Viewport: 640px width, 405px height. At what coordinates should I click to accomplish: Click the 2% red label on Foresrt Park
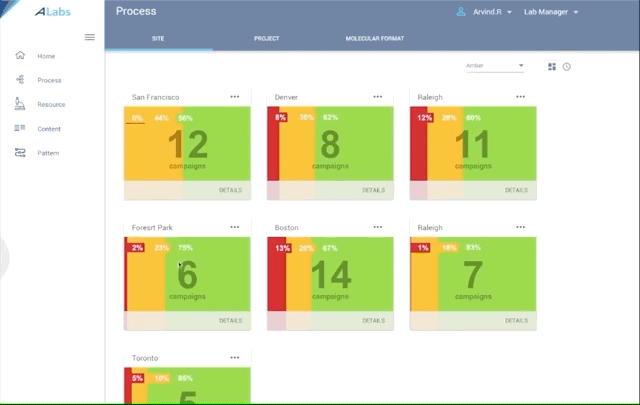pos(137,248)
